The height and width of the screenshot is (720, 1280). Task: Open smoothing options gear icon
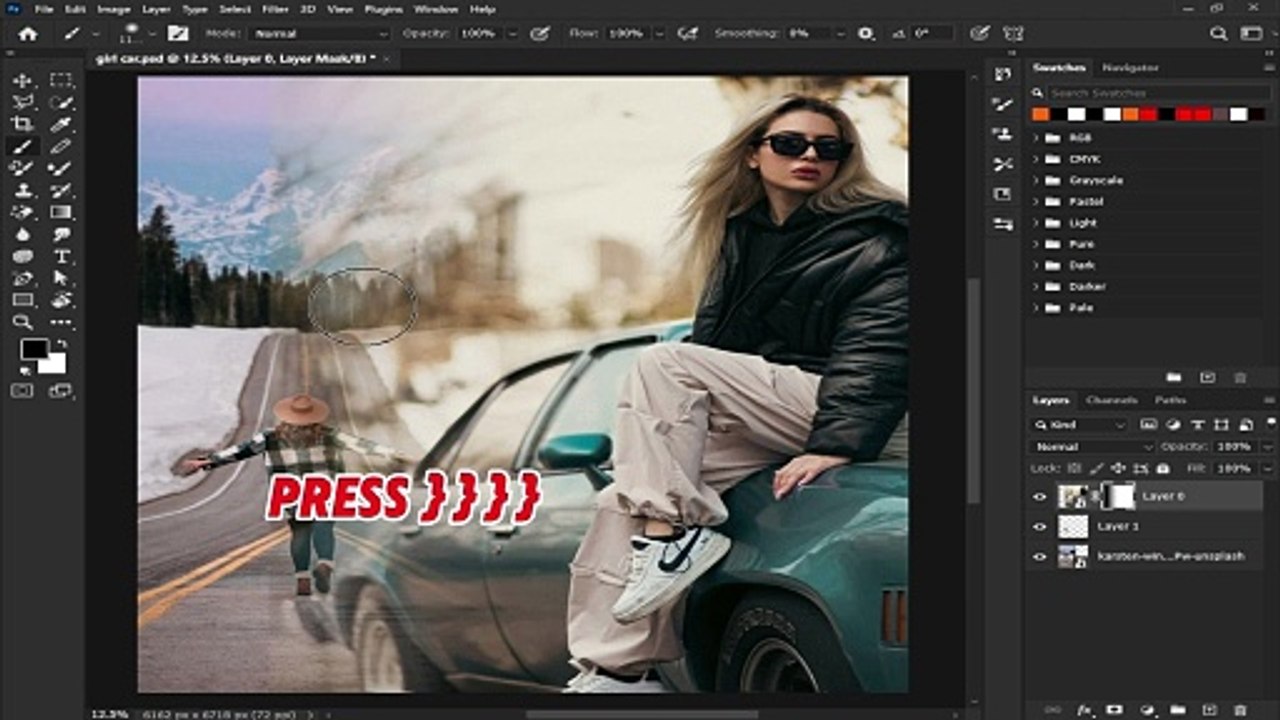click(x=866, y=33)
